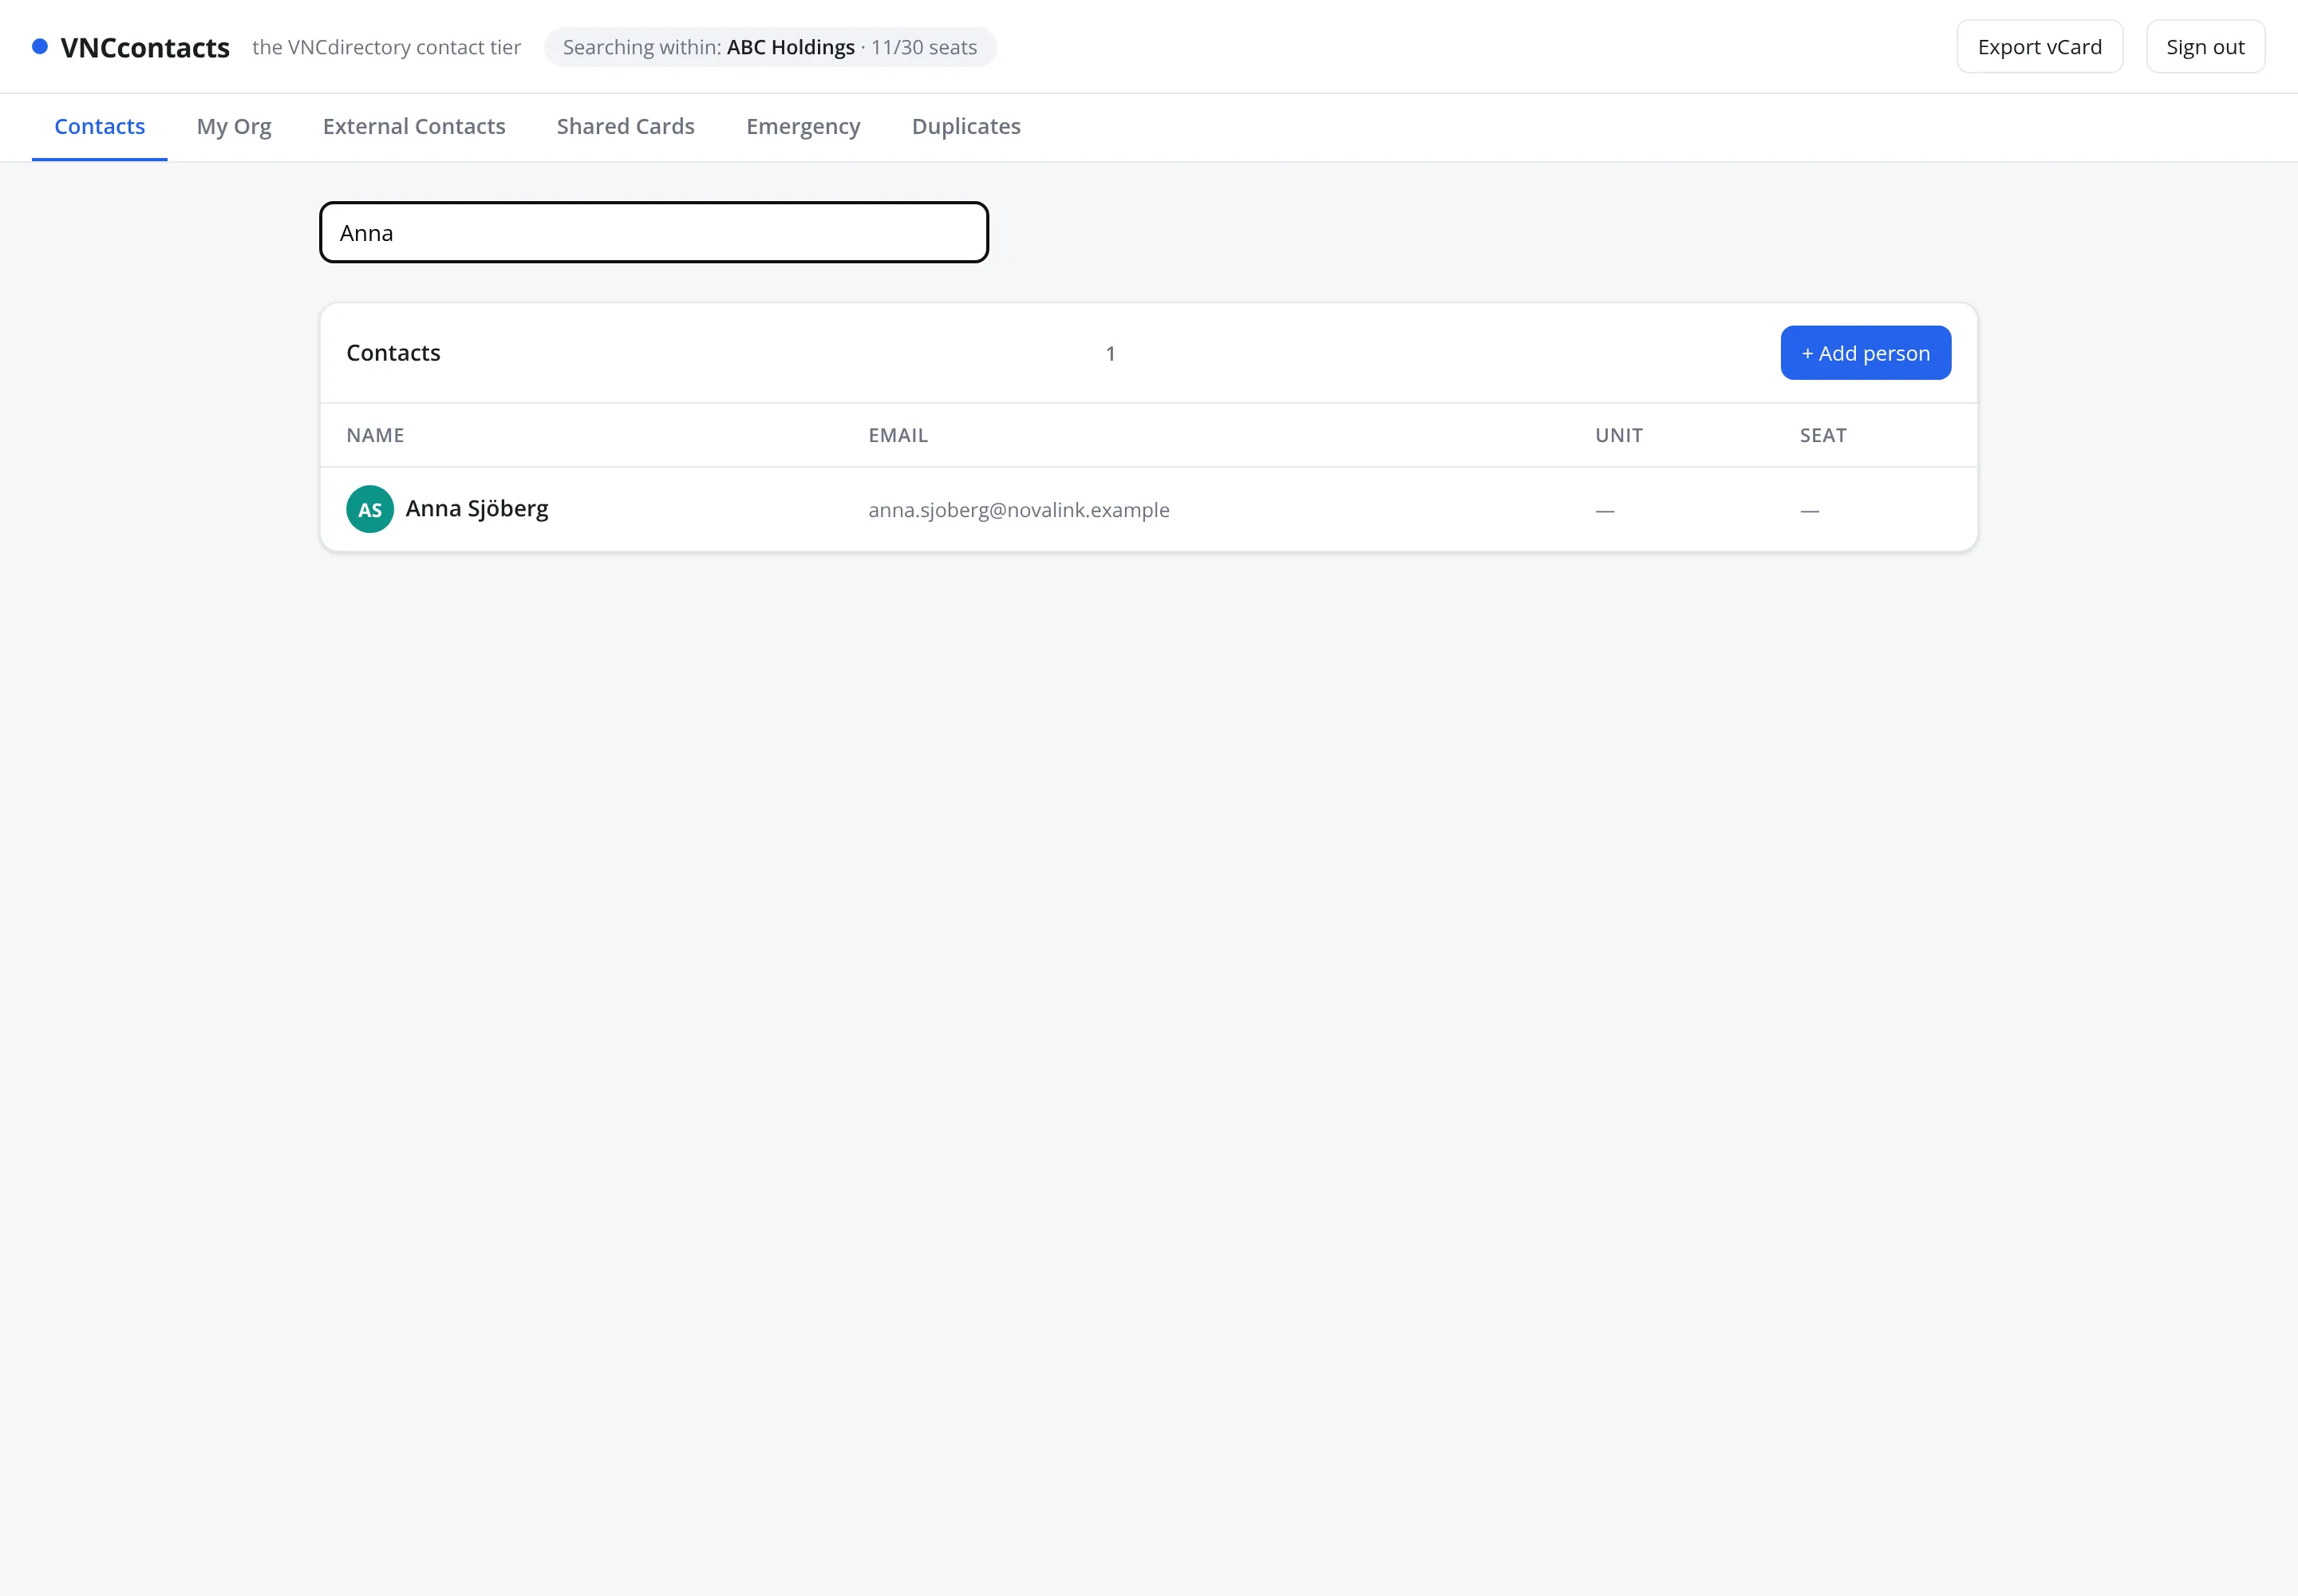The height and width of the screenshot is (1596, 2298).
Task: Switch to the Contacts tab
Action: click(99, 126)
